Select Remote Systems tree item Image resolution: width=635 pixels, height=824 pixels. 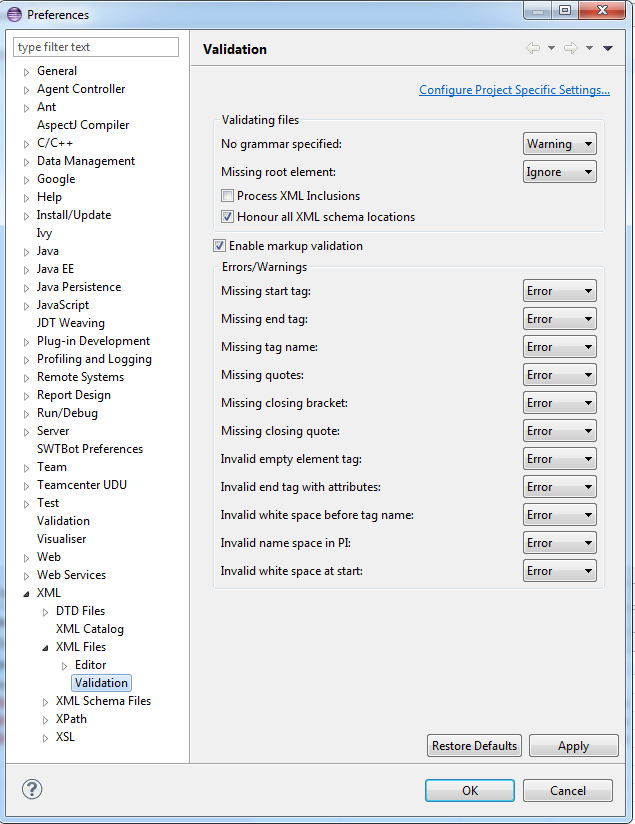click(80, 377)
